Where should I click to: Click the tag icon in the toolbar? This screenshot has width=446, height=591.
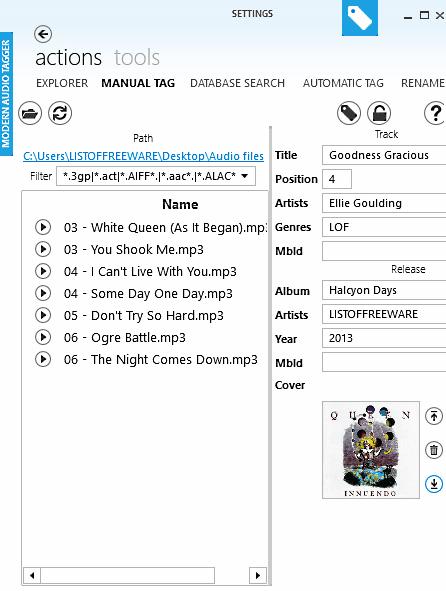(x=349, y=113)
